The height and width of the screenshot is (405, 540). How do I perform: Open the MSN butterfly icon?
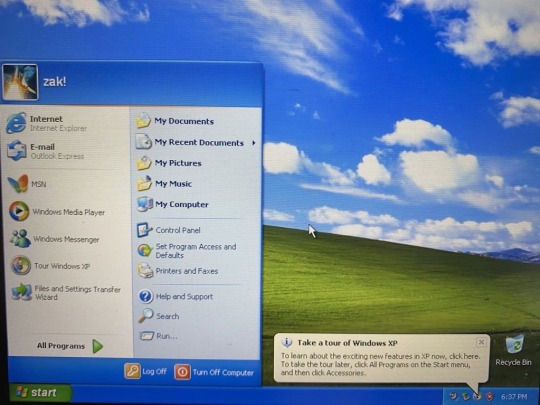[18, 184]
